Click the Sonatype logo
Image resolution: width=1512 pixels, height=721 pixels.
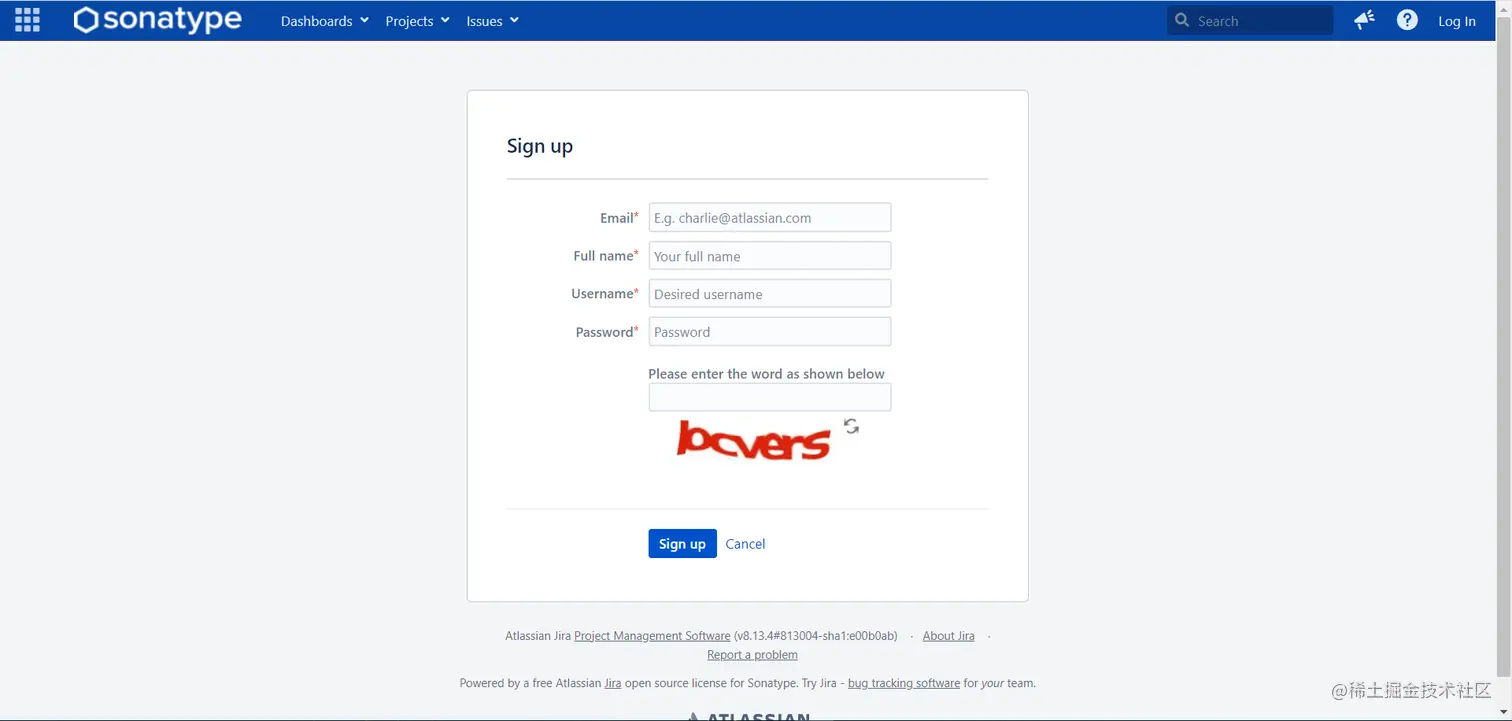[x=158, y=20]
